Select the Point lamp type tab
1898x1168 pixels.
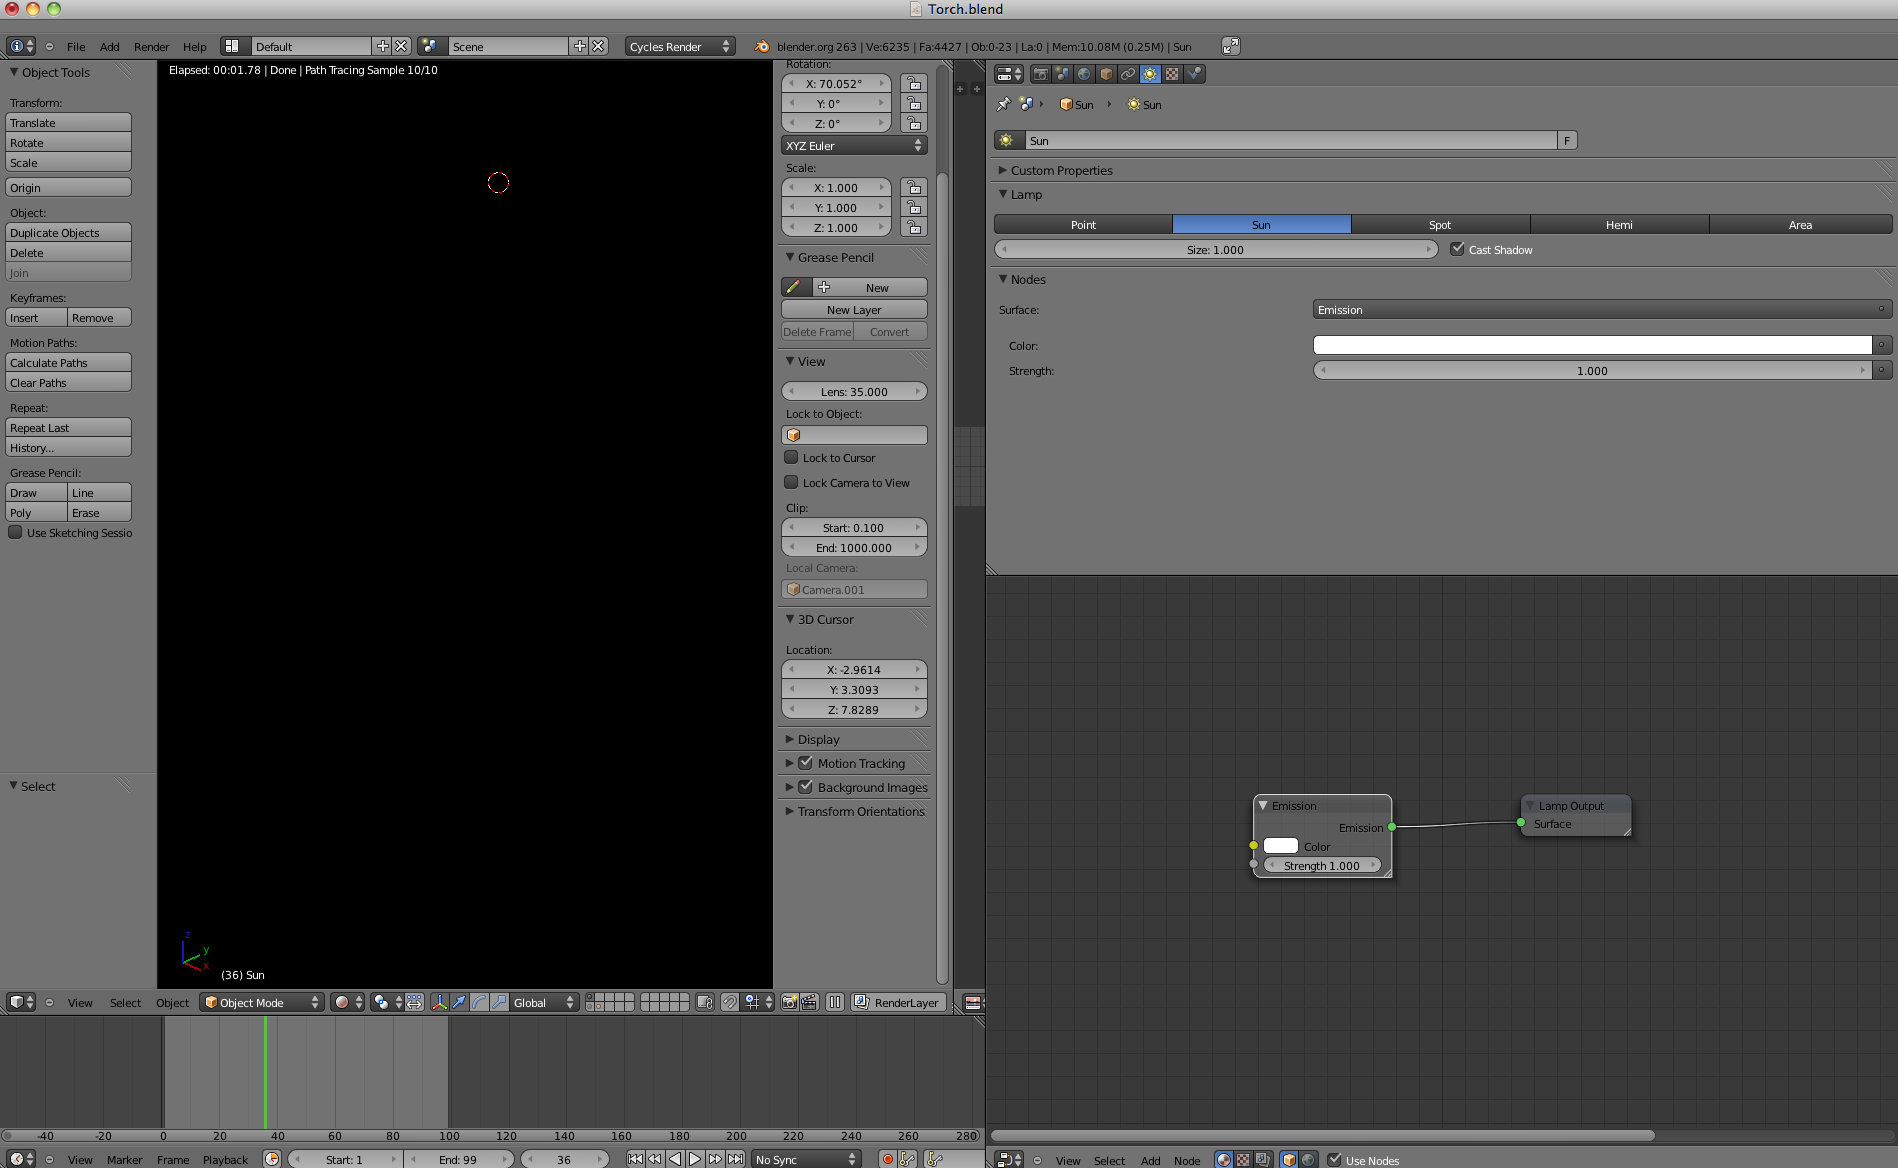click(x=1083, y=225)
